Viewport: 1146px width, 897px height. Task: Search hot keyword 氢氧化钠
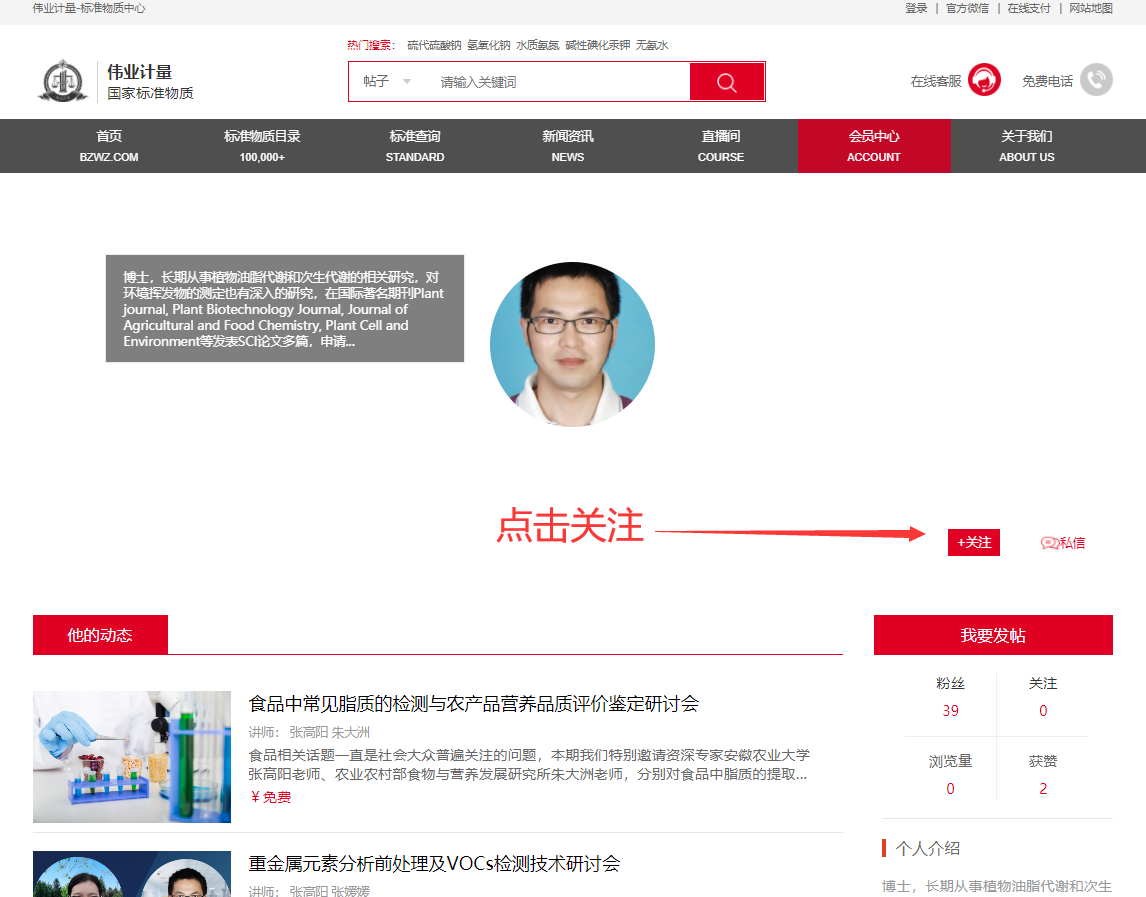pos(489,45)
